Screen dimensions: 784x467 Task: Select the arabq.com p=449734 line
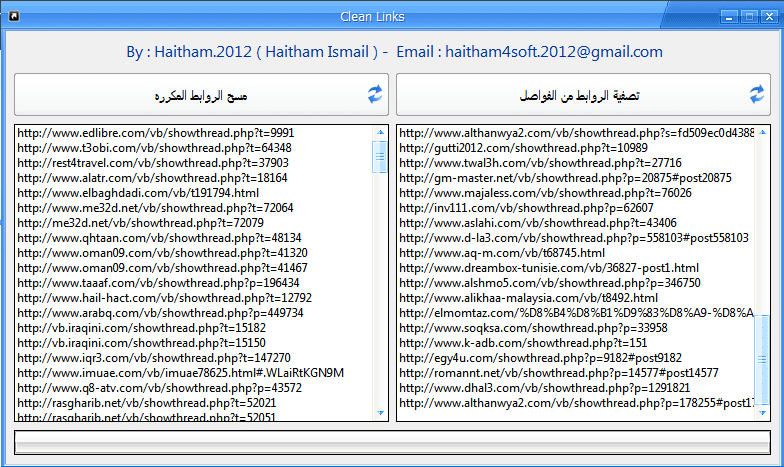[x=160, y=313]
